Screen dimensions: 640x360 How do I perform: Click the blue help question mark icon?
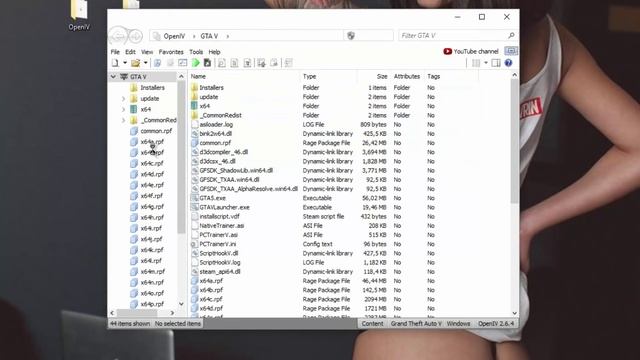[508, 63]
